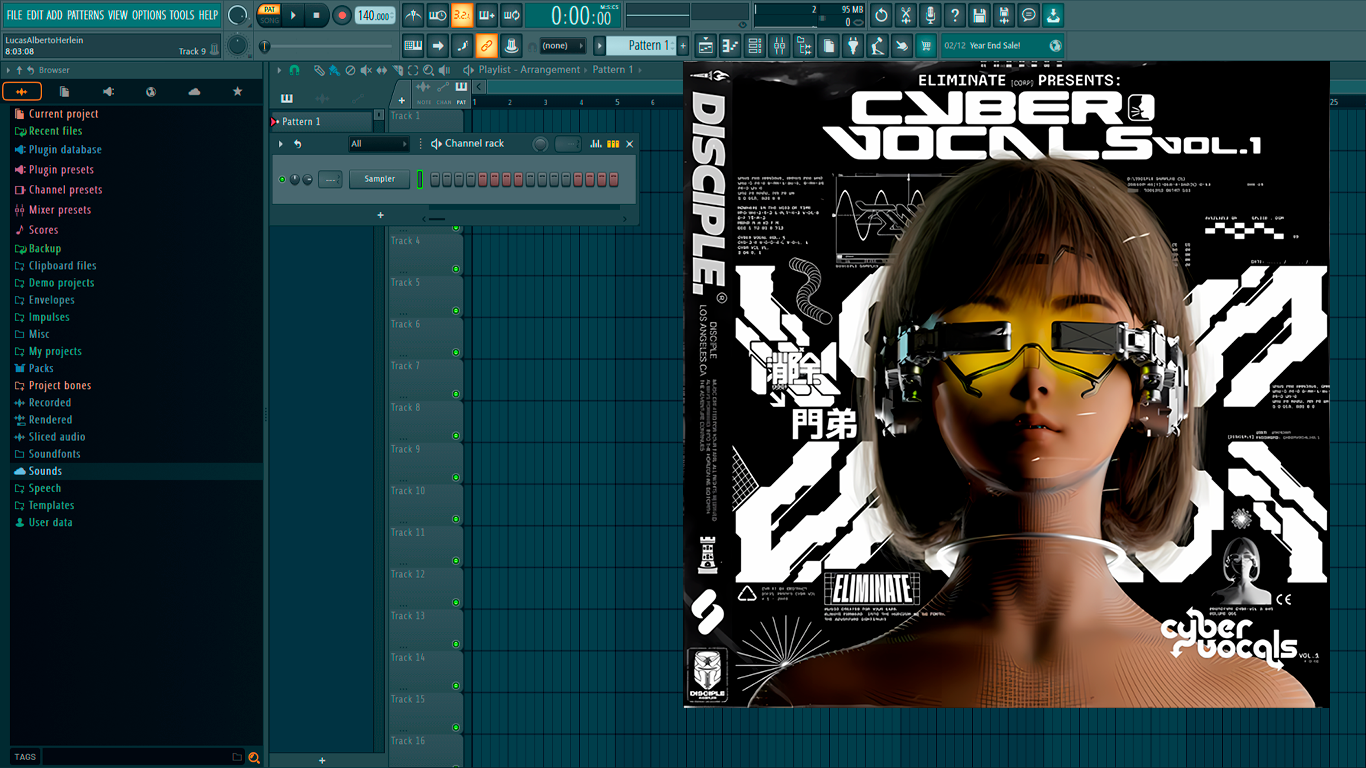Select the playlist paint brush tool
Viewport: 1366px width, 768px height.
[x=334, y=70]
